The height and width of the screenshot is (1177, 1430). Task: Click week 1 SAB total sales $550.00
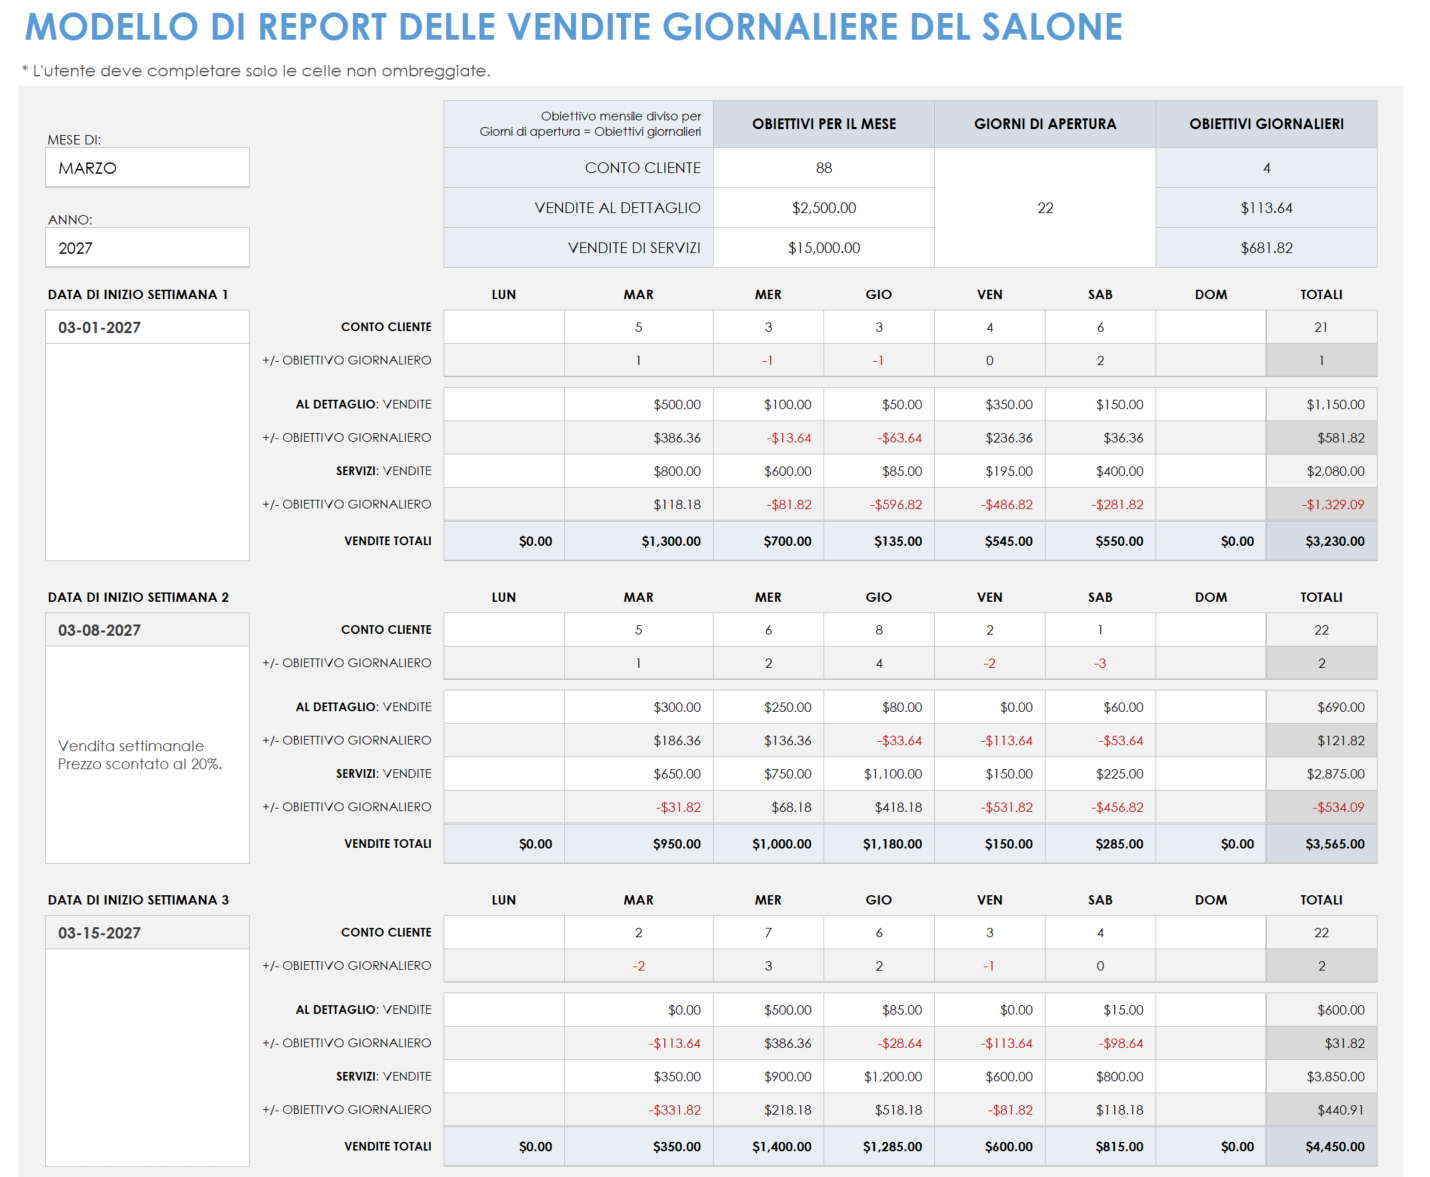tap(1100, 541)
